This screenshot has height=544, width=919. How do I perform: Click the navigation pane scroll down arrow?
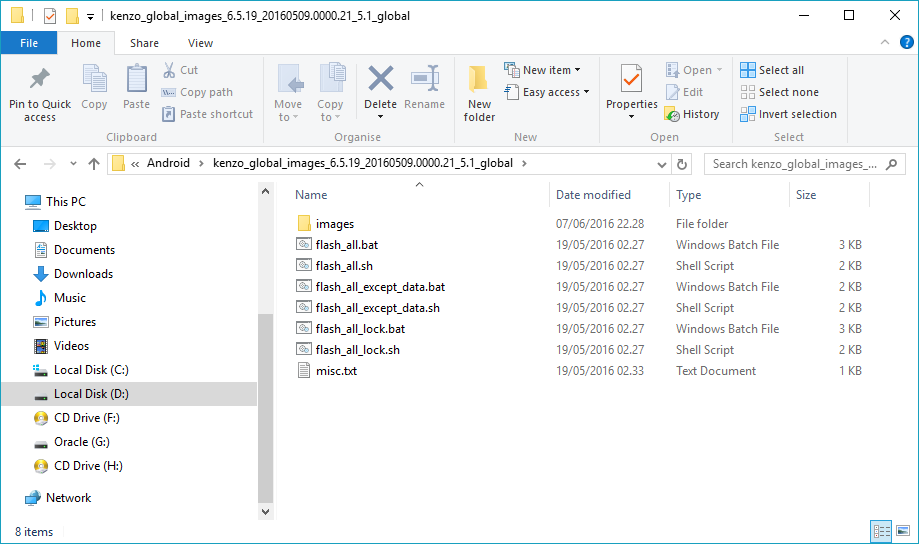point(265,512)
